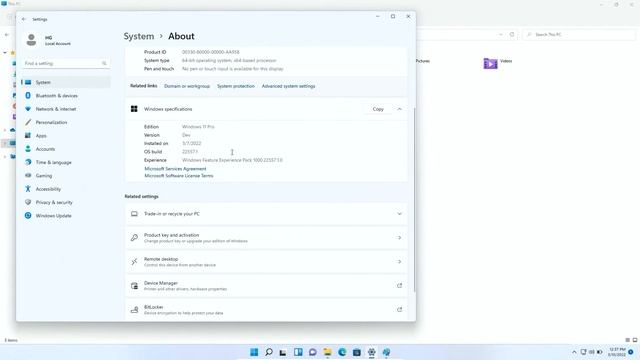The image size is (640, 360).
Task: Open the Start menu
Action: 254,352
